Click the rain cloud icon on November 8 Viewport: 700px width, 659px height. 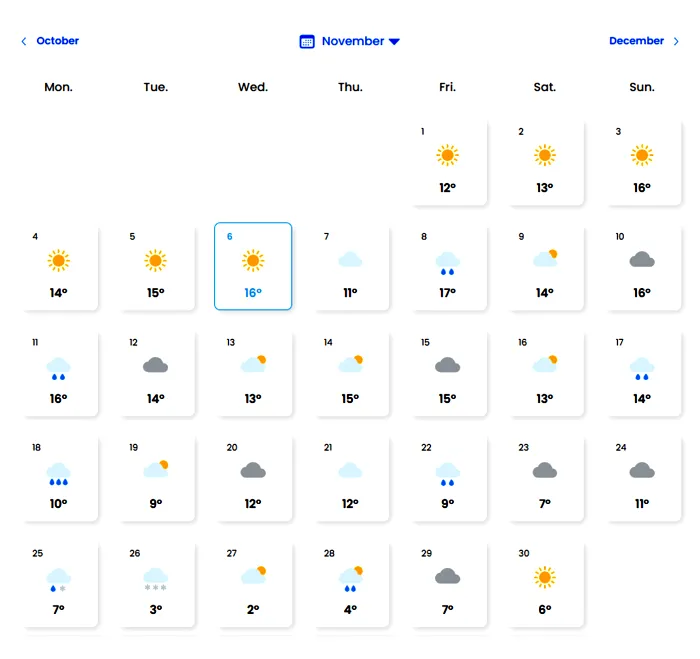coord(447,263)
